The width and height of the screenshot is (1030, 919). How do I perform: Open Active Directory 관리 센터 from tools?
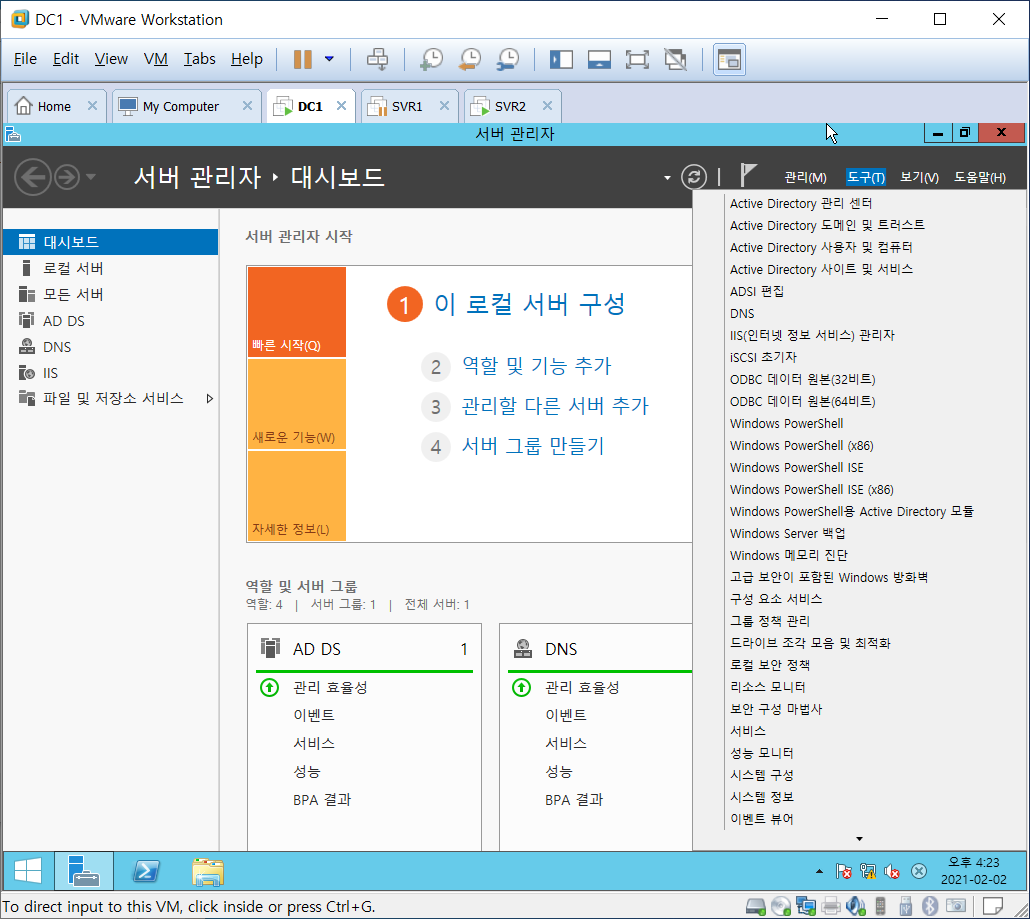[800, 204]
